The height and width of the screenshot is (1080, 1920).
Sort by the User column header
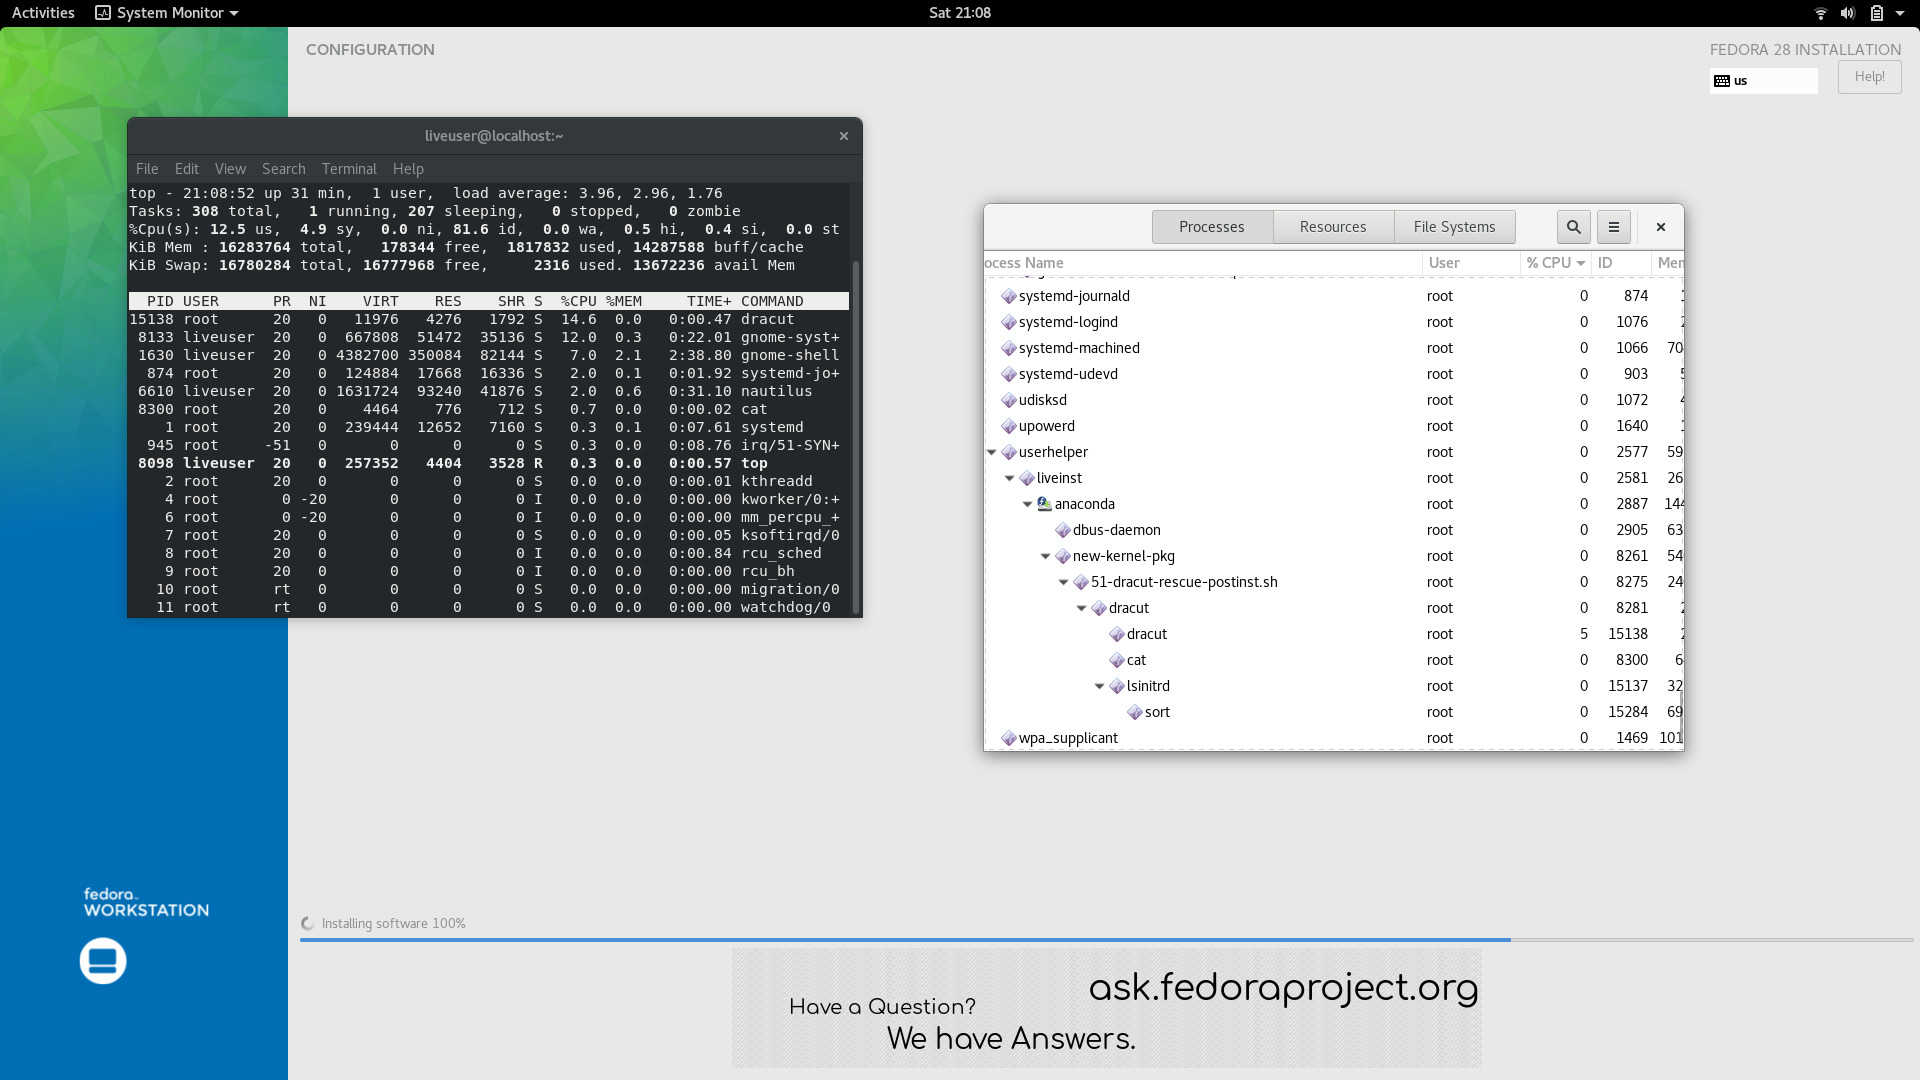coord(1470,263)
